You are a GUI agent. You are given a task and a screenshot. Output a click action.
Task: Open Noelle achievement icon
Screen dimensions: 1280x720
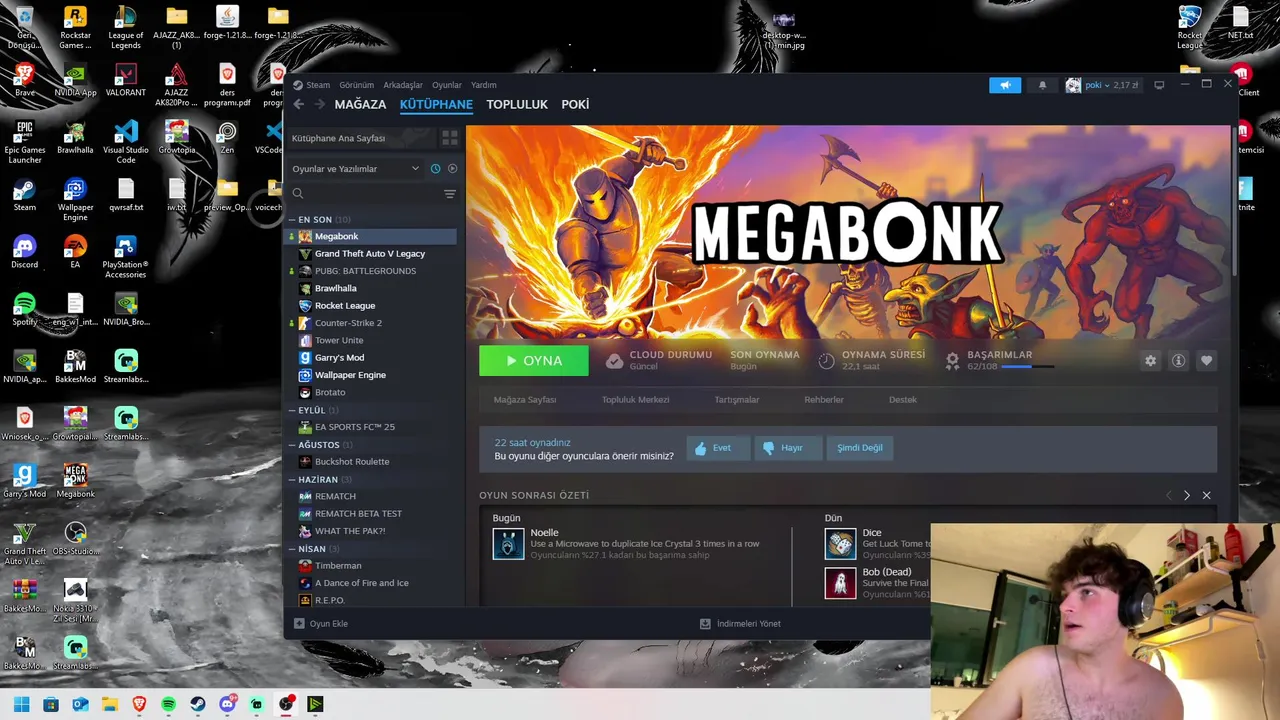coord(508,544)
